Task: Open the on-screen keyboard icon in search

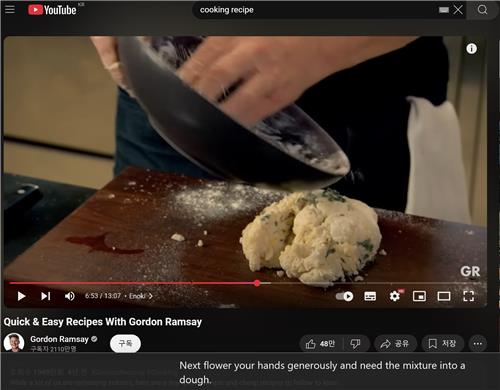Action: coord(444,10)
